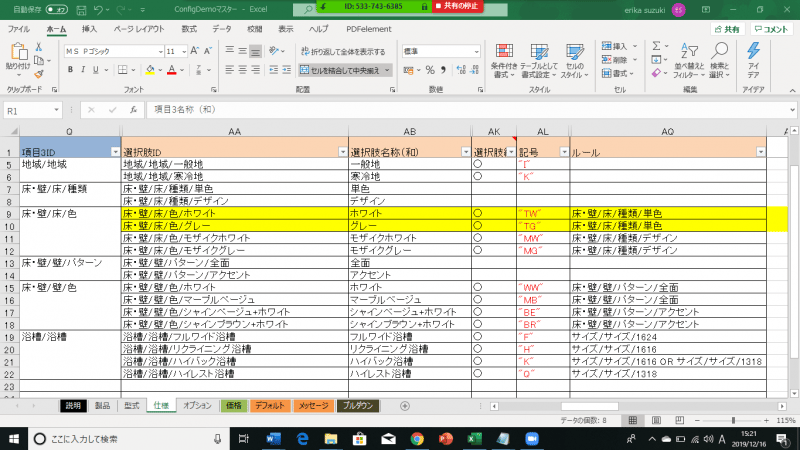
Task: Click the increase font size icon
Action: click(194, 51)
